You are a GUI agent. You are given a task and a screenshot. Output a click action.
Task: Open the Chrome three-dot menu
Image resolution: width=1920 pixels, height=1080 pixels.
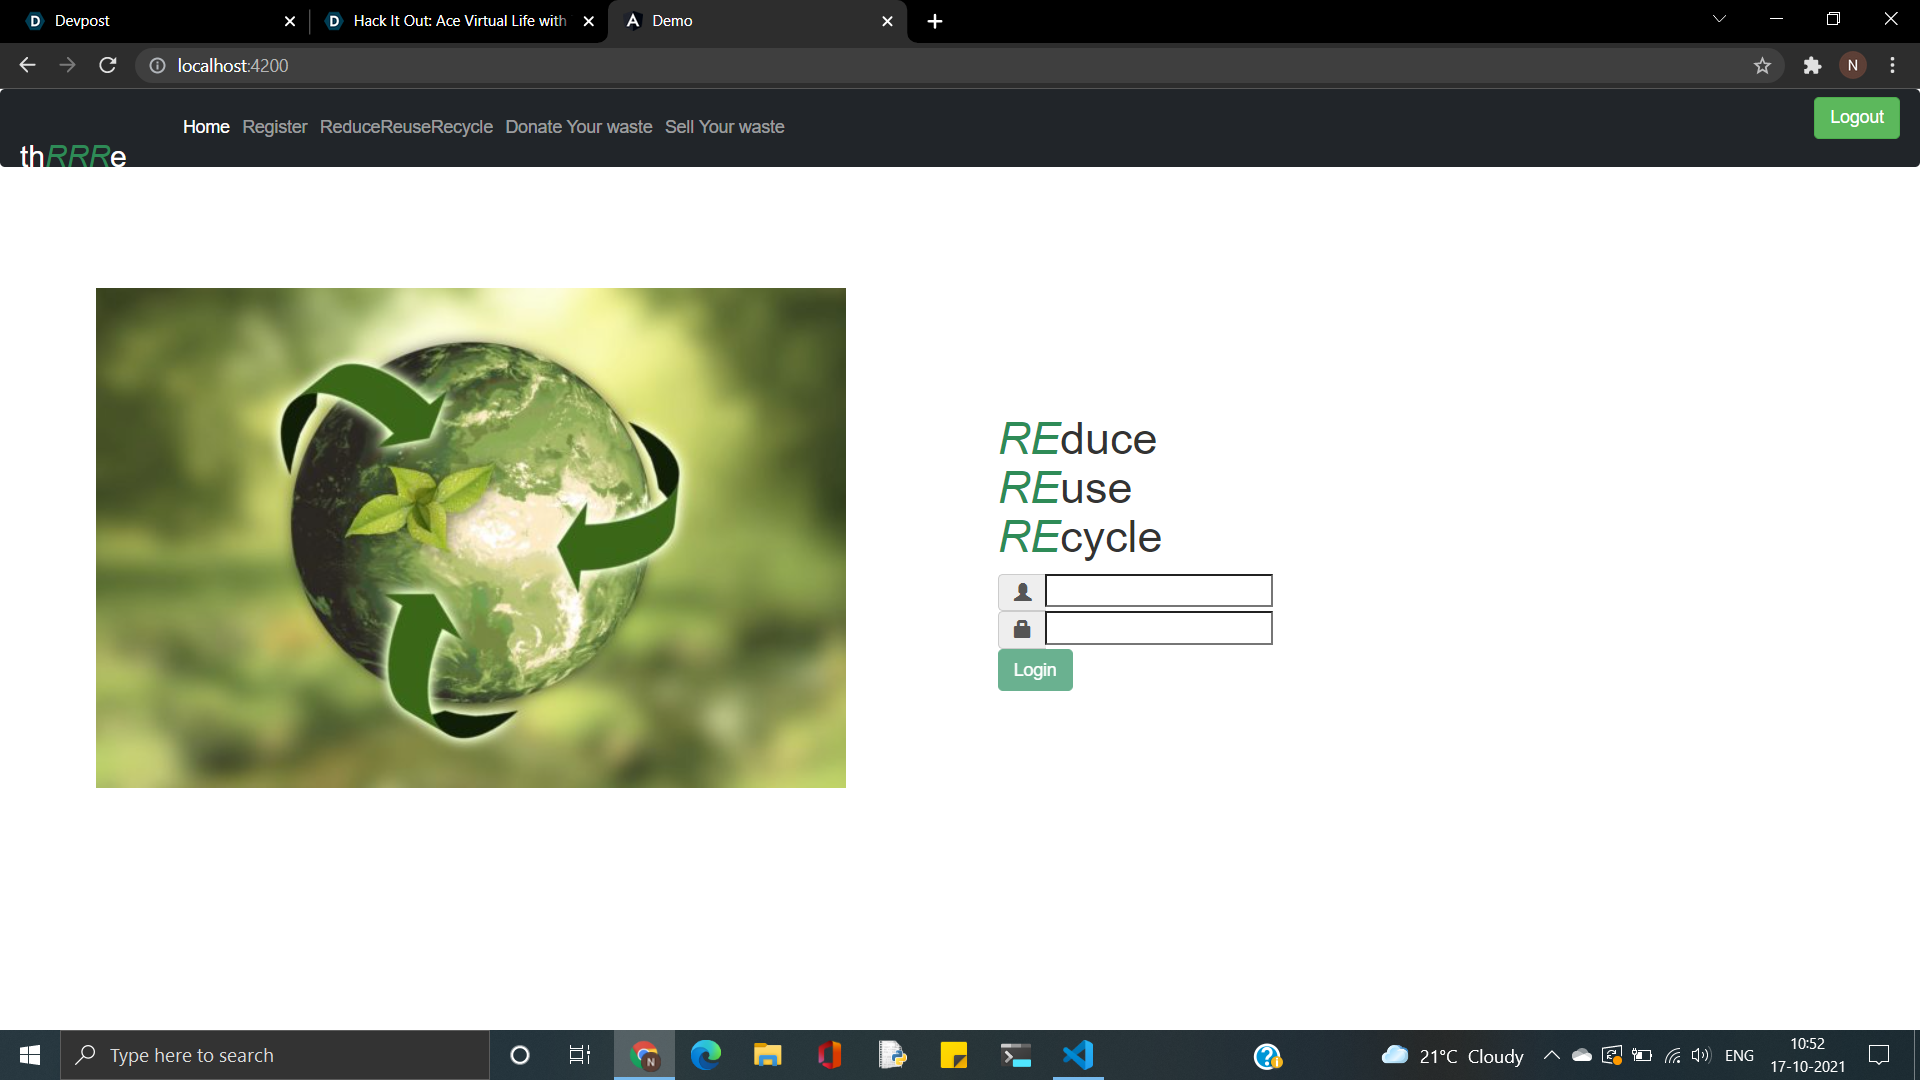click(1892, 65)
